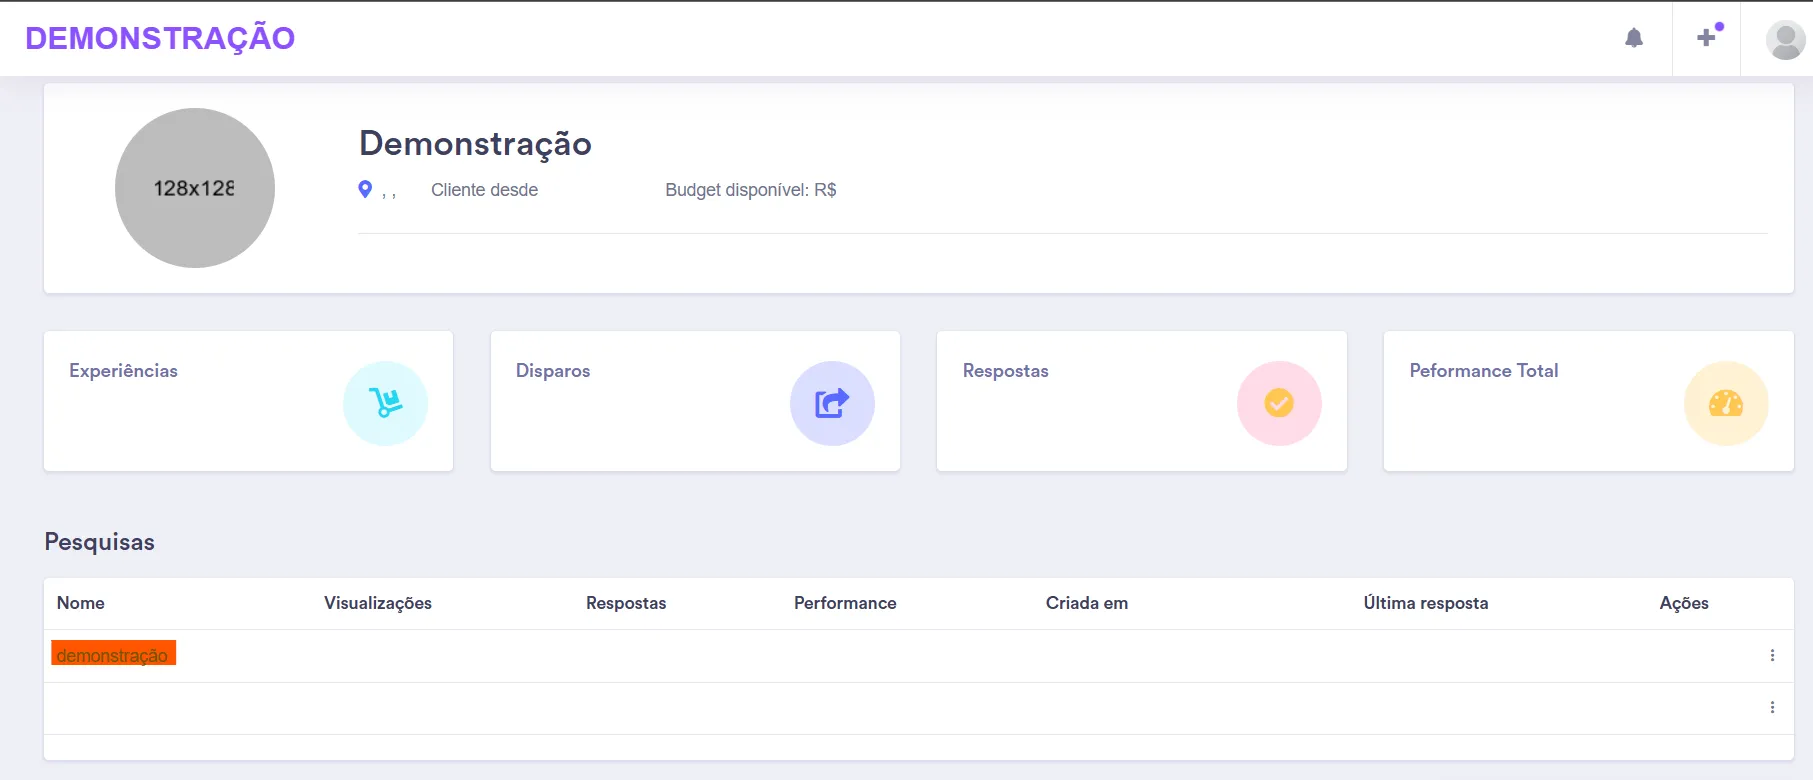Viewport: 1813px width, 780px height.
Task: Click the plus add icon in header
Action: point(1707,38)
